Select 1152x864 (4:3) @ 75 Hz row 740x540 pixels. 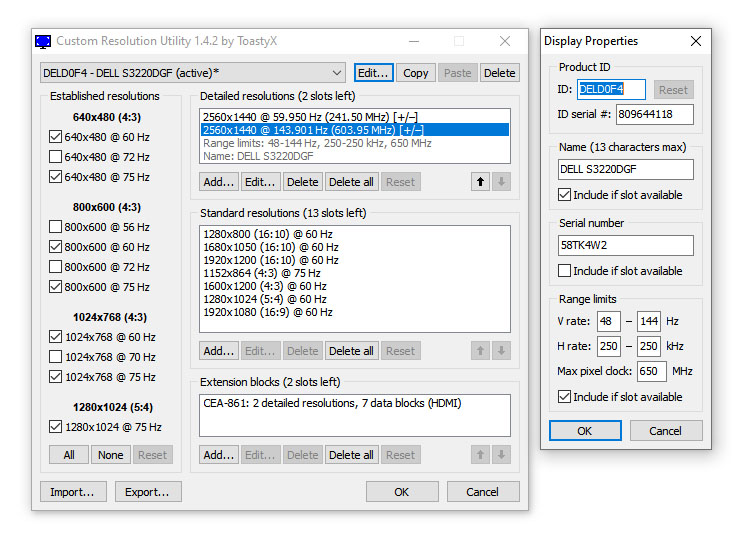tap(355, 273)
